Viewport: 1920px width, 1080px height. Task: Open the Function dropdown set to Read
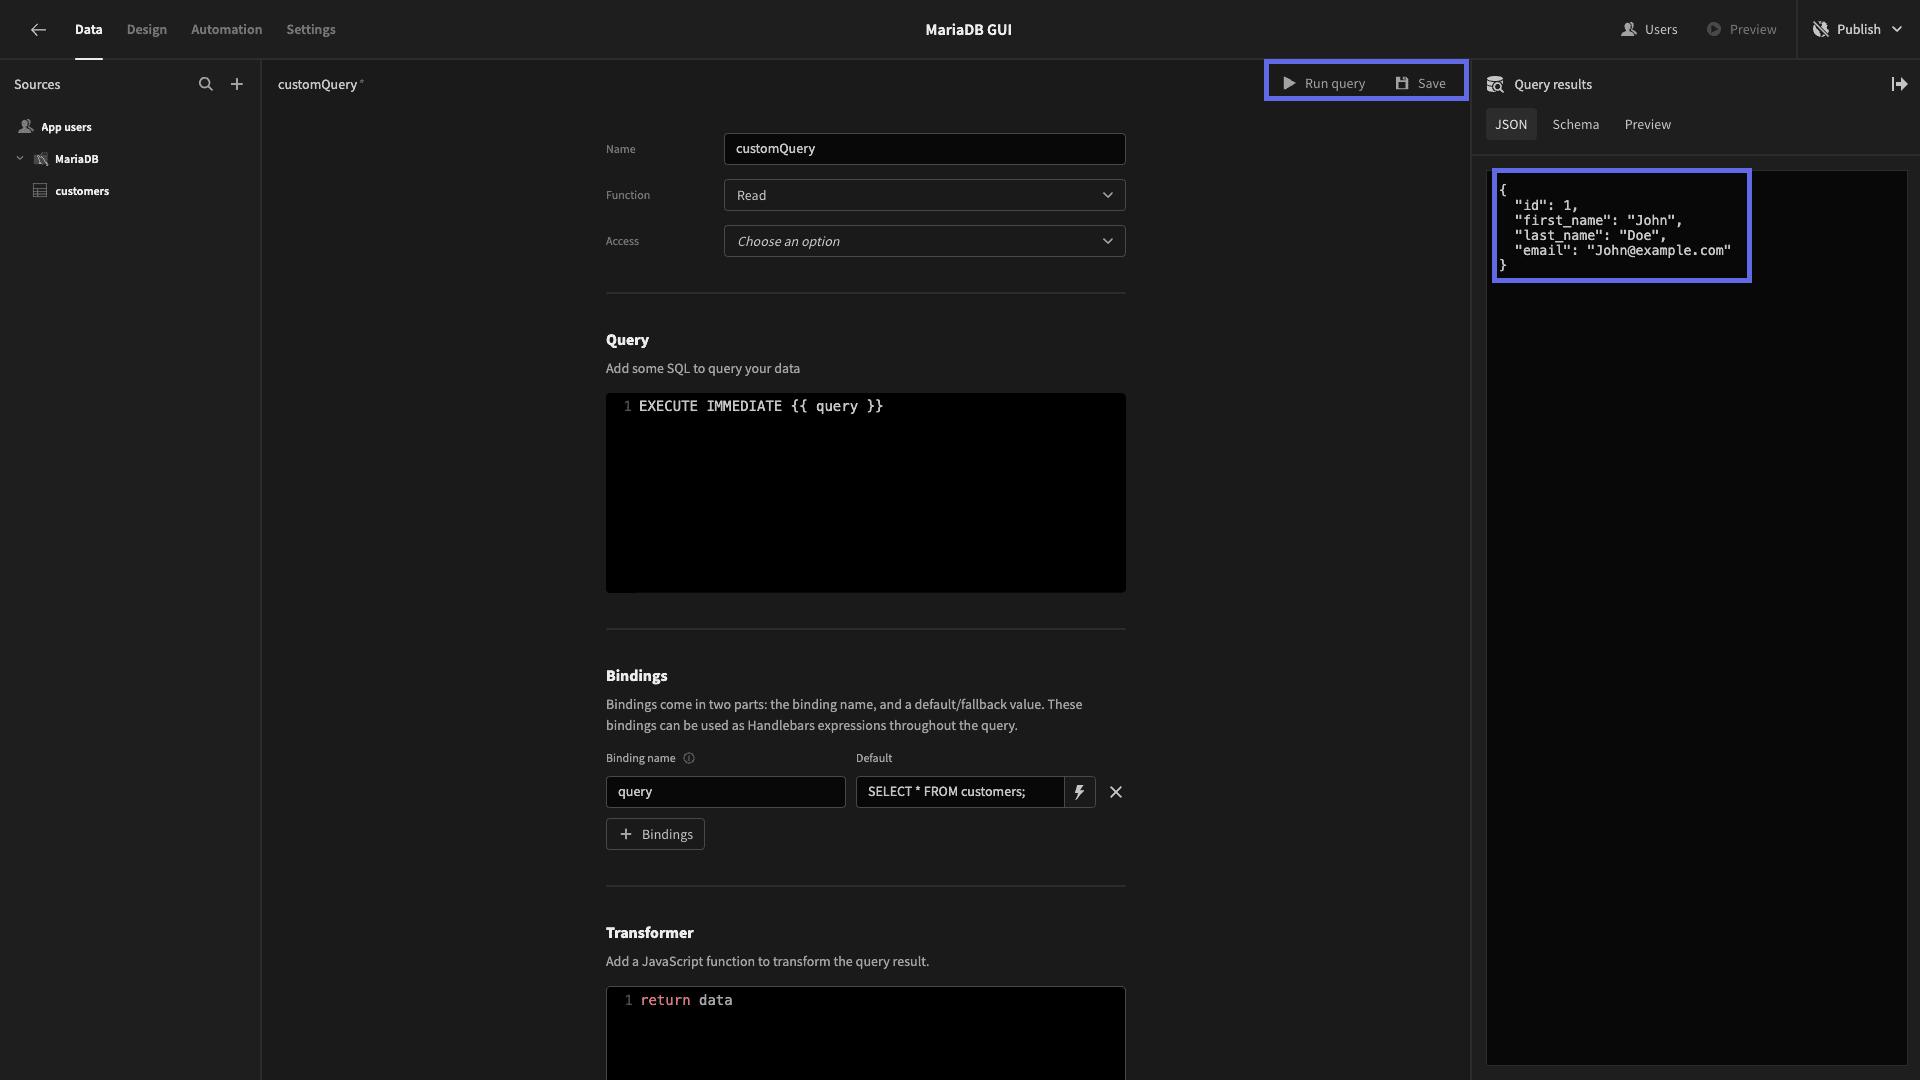924,195
